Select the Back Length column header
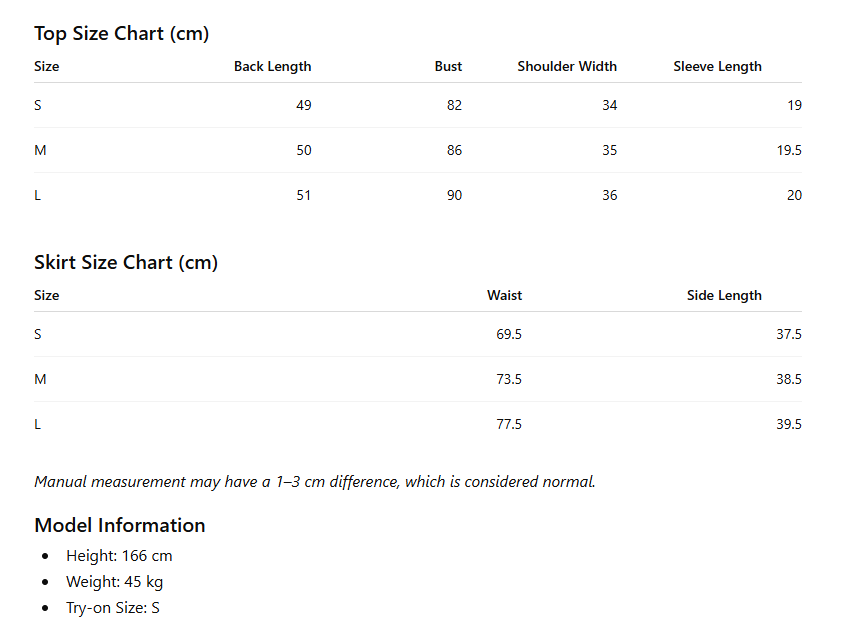The width and height of the screenshot is (843, 629). coord(272,67)
